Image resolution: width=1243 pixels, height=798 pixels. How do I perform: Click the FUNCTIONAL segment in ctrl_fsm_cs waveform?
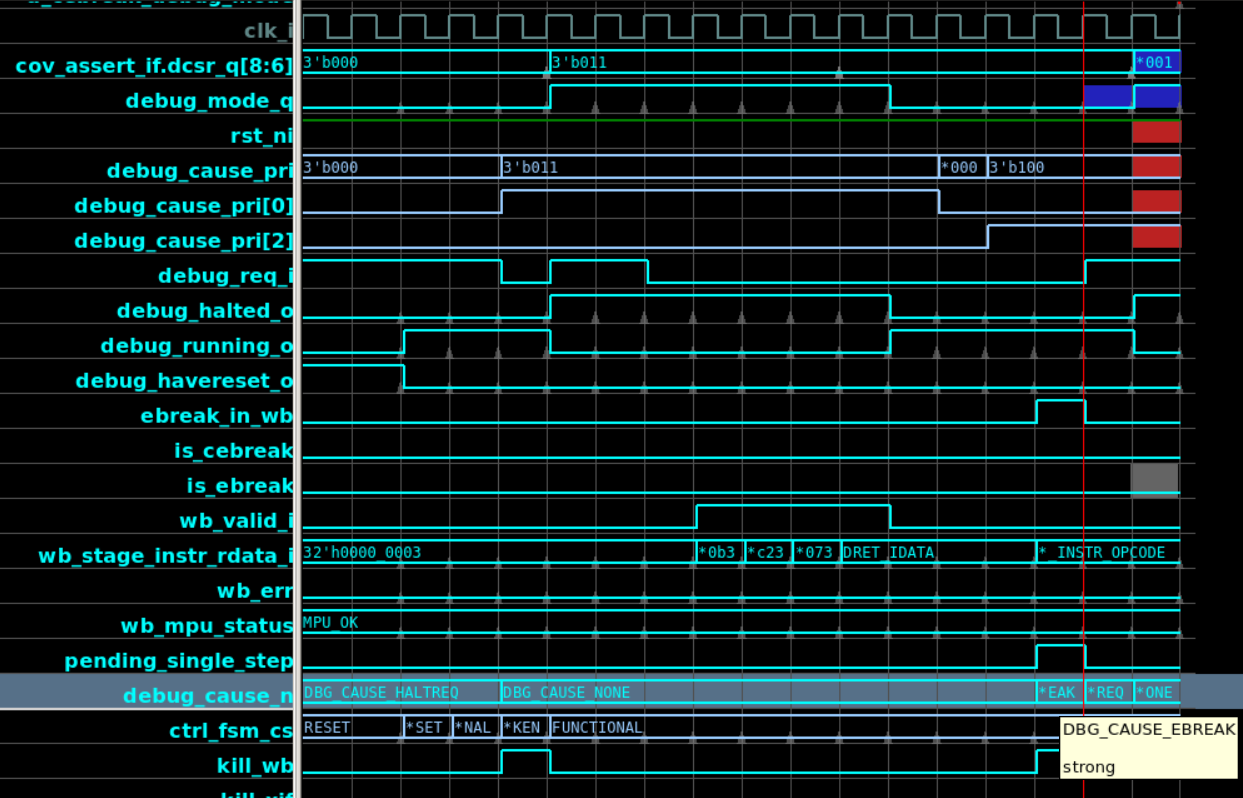(x=600, y=727)
